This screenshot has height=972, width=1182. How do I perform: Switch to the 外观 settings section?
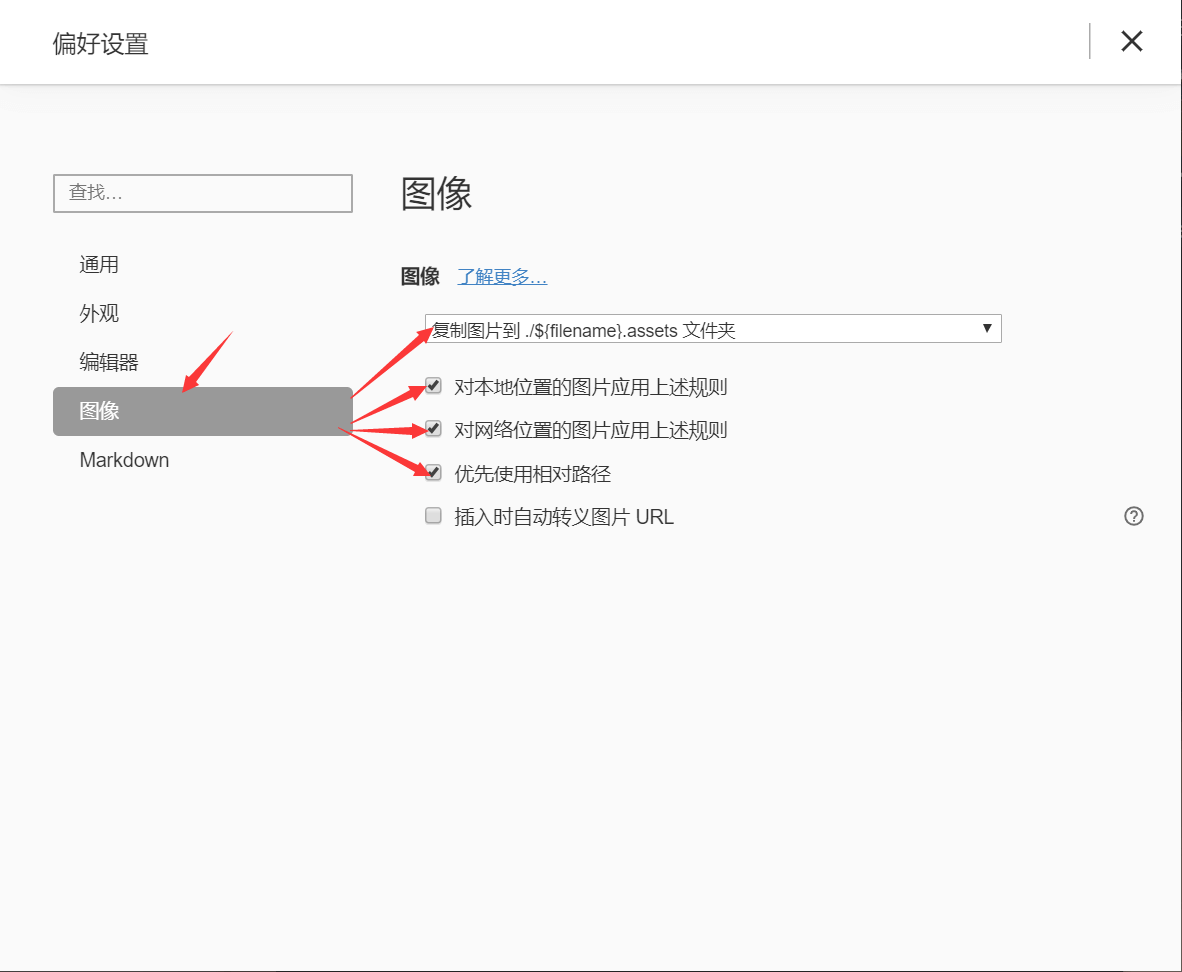tap(99, 314)
